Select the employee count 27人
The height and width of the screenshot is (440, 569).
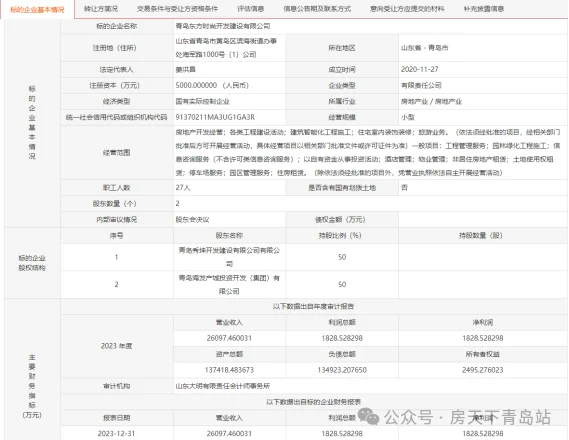pyautogui.click(x=183, y=188)
